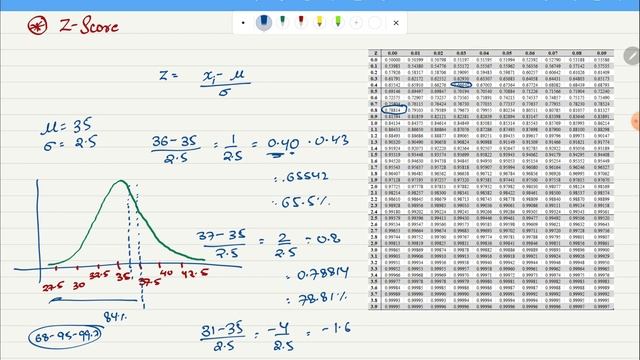Select the dark green pen tool
The width and height of the screenshot is (640, 360).
coord(282,22)
